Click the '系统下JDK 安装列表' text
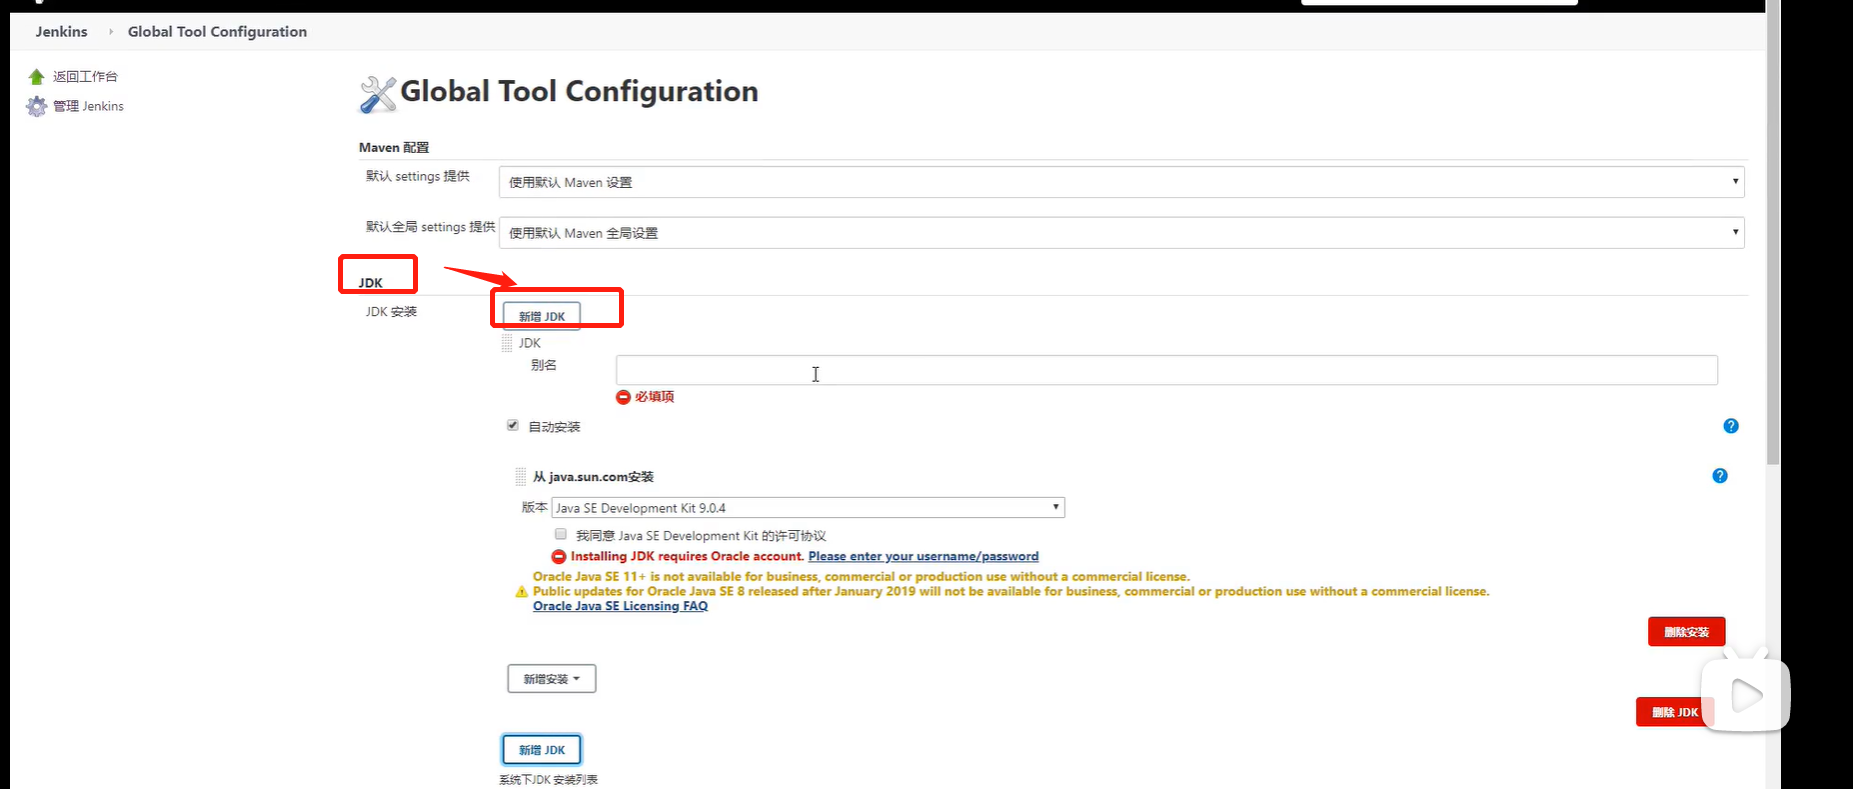 click(548, 780)
